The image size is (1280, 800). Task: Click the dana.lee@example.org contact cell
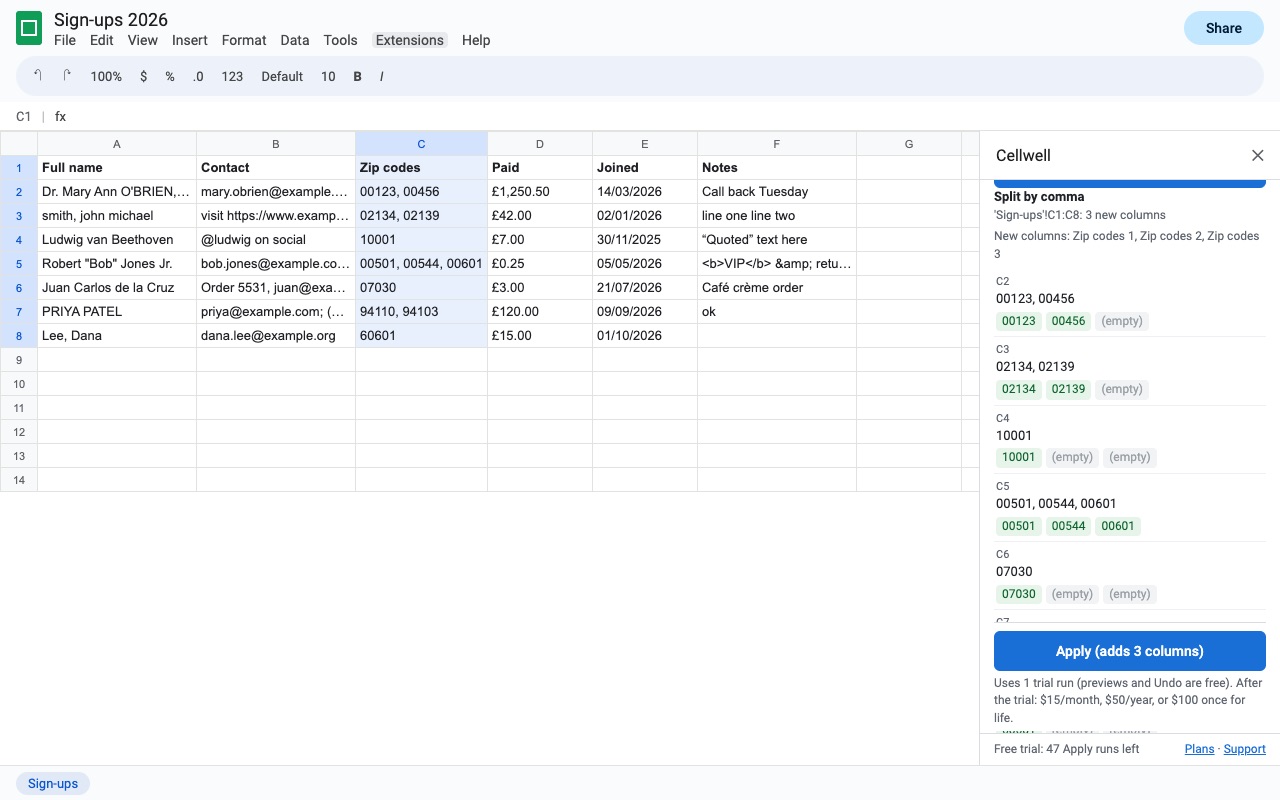point(276,336)
